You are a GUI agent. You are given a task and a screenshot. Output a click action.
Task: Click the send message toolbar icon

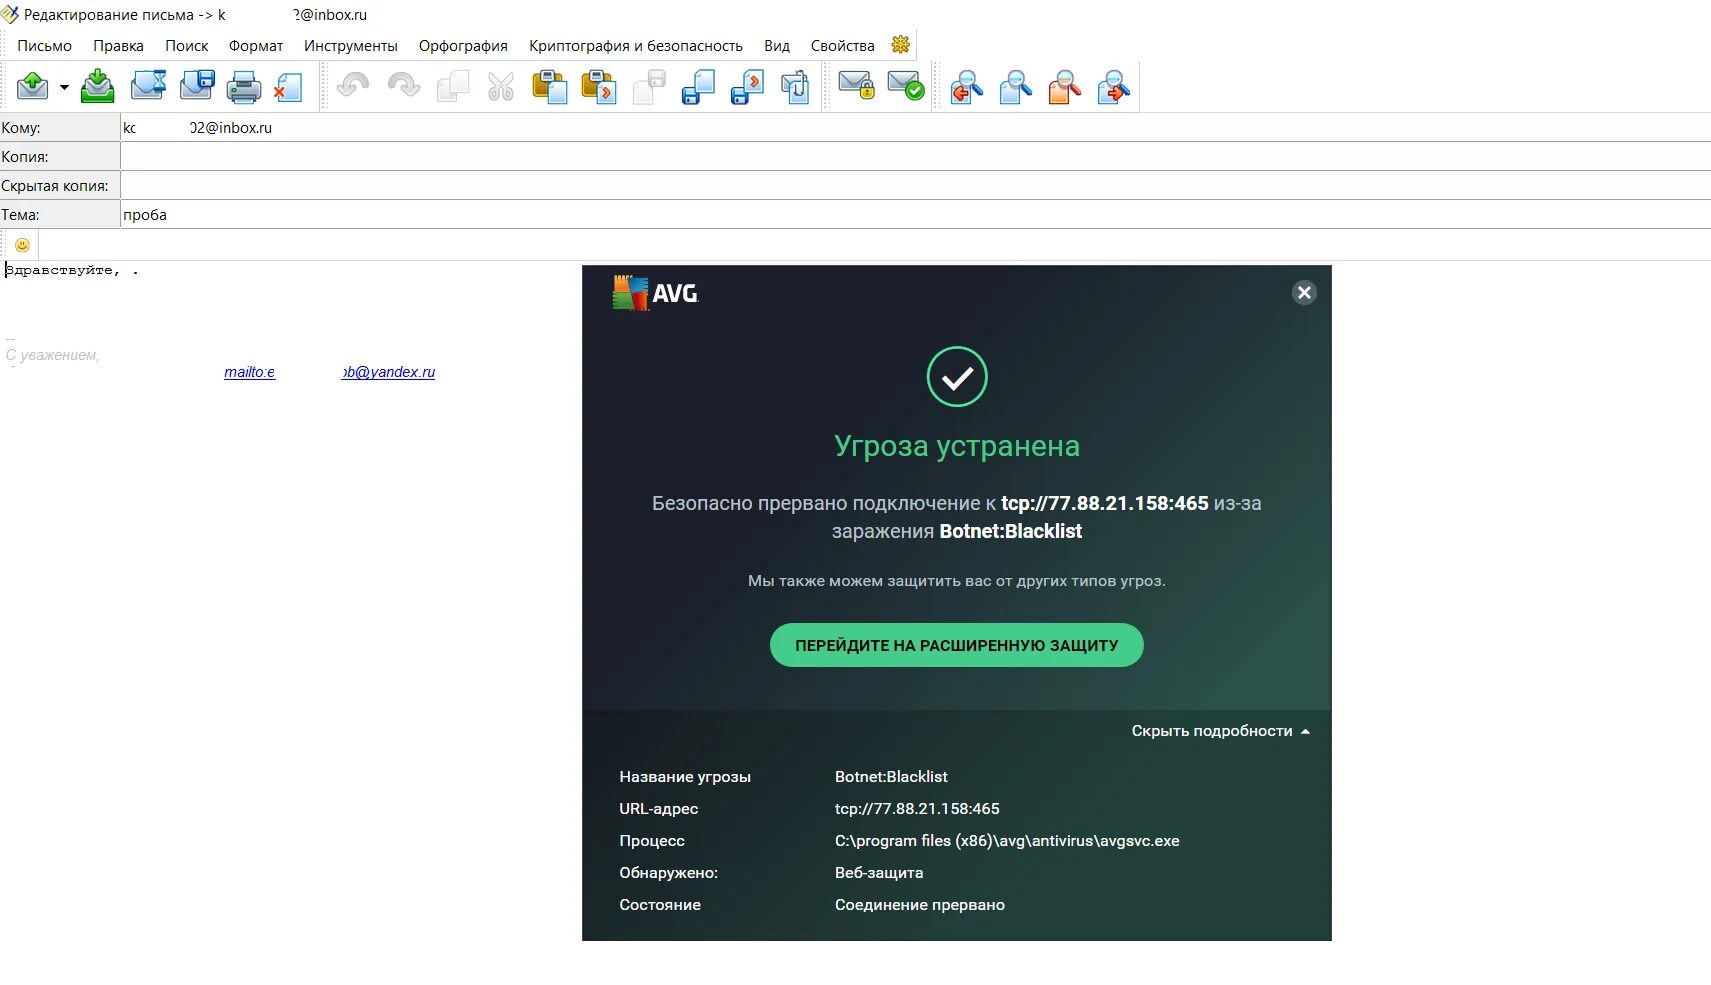click(33, 86)
